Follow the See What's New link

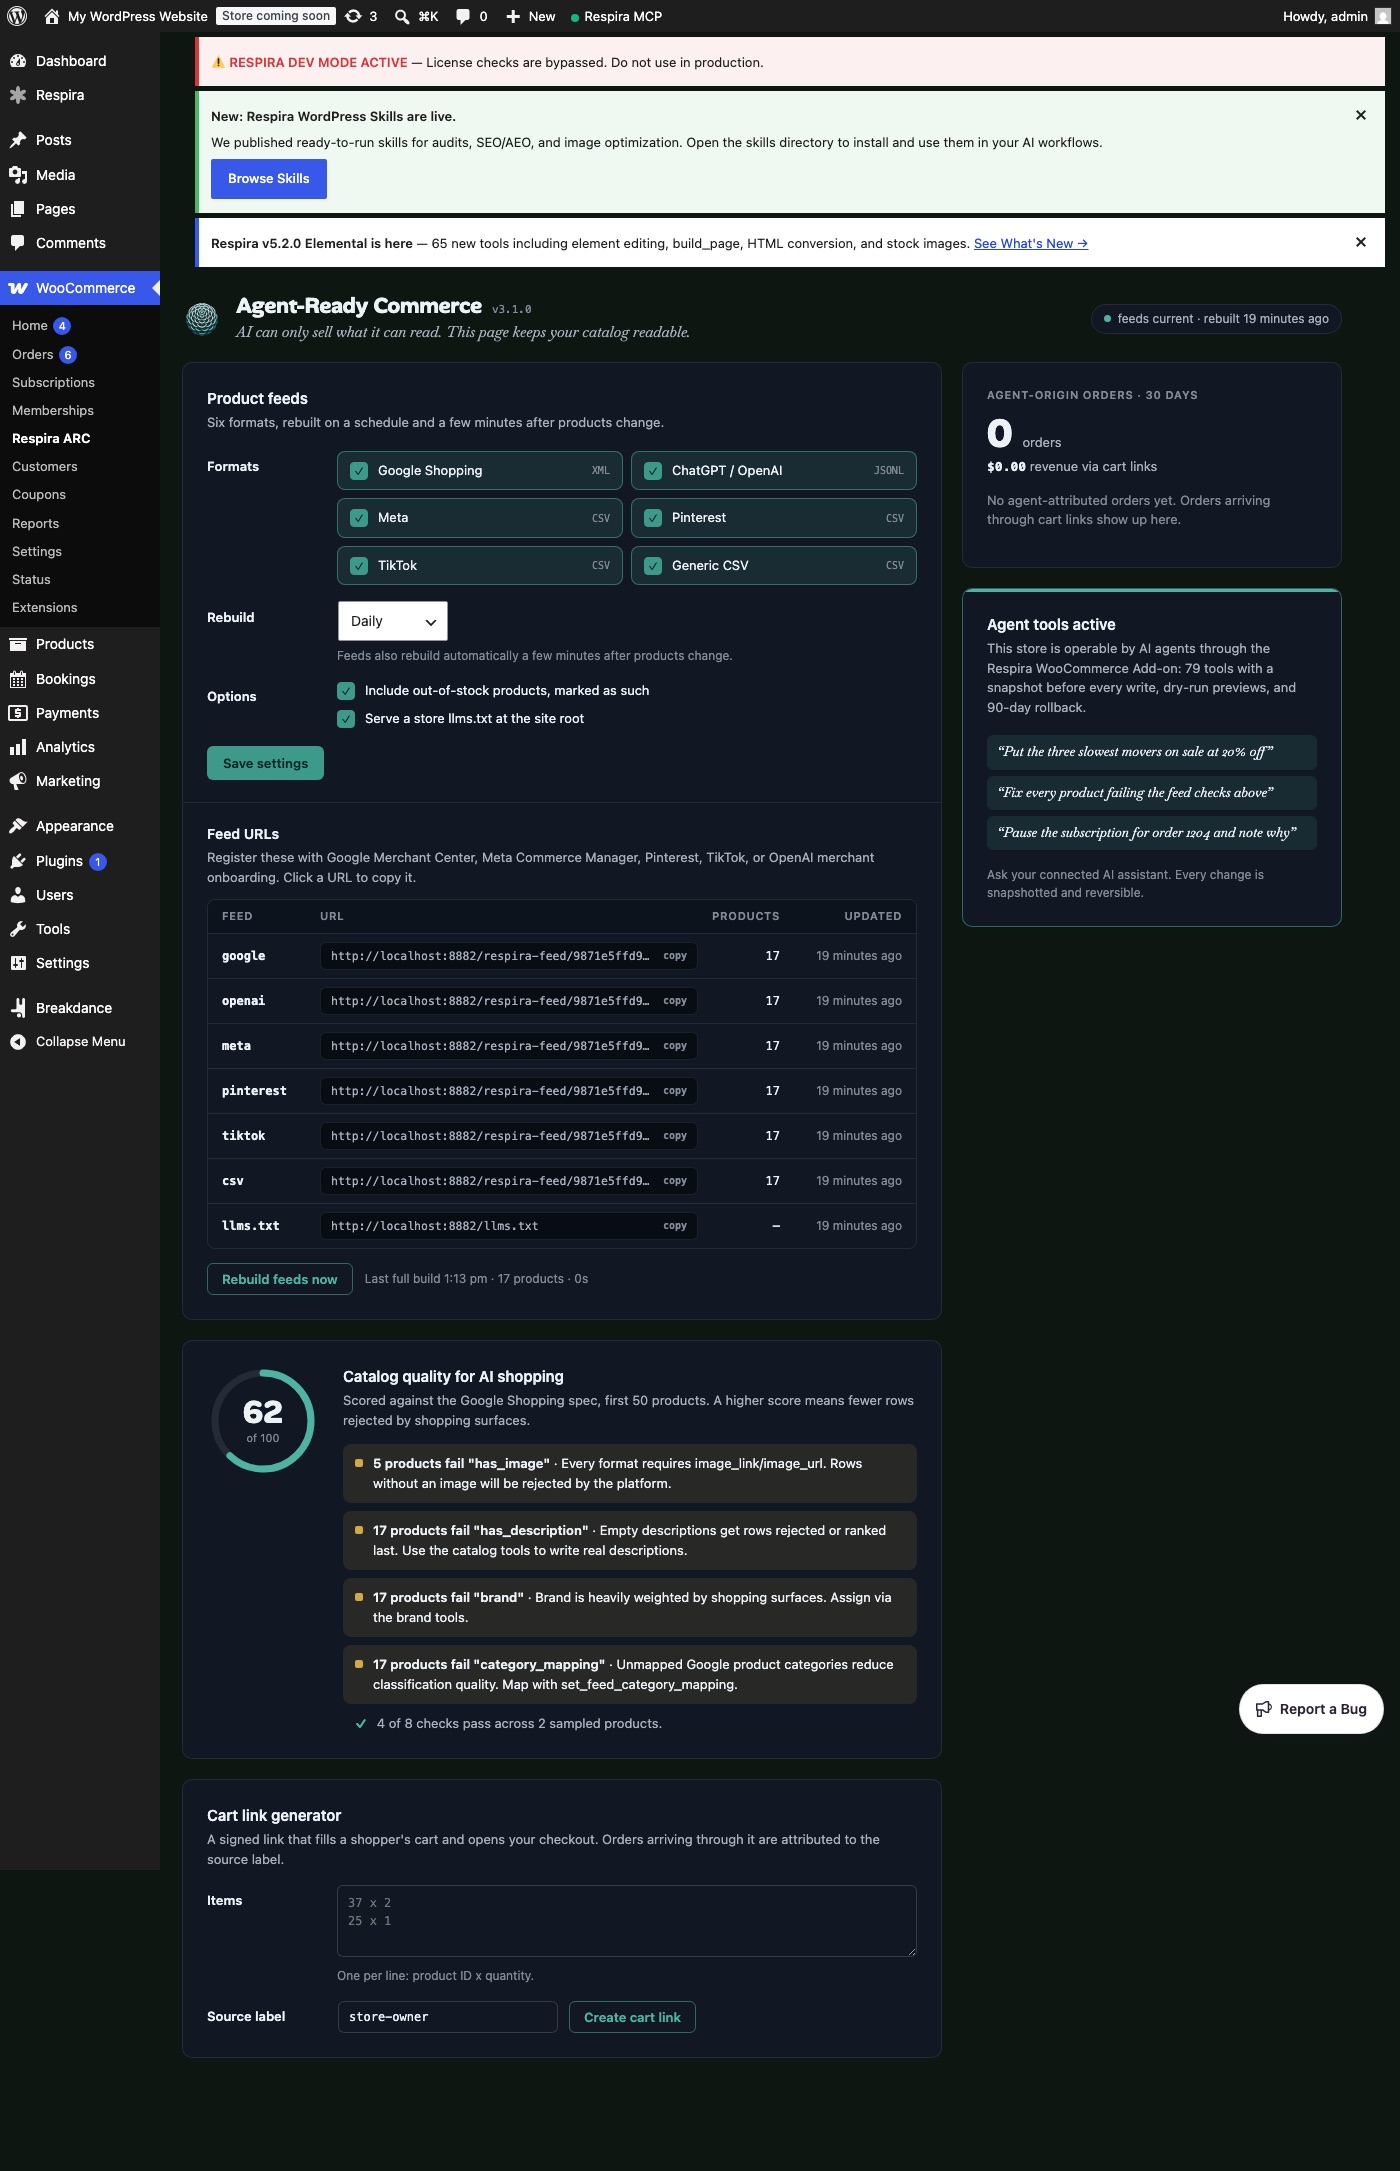click(x=1031, y=244)
